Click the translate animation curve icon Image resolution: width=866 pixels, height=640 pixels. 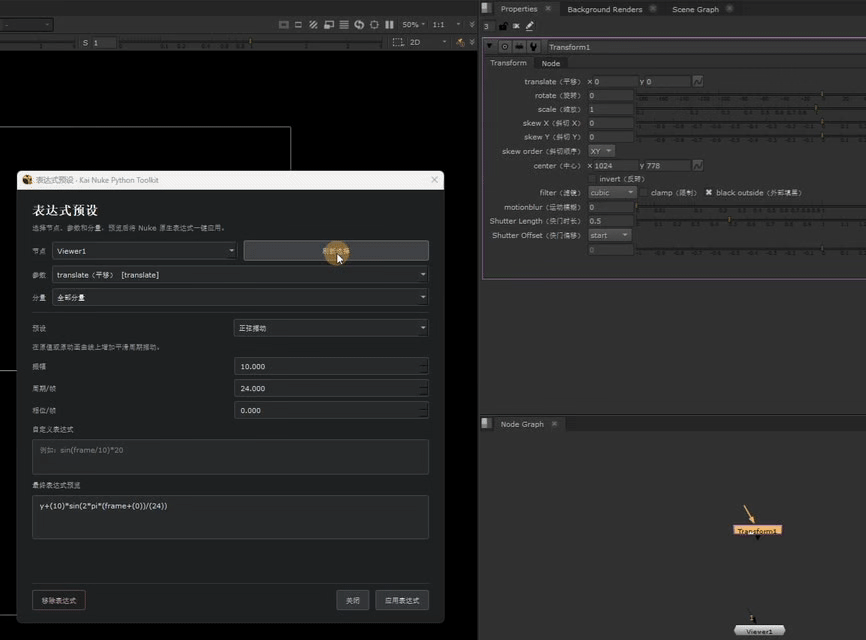698,81
